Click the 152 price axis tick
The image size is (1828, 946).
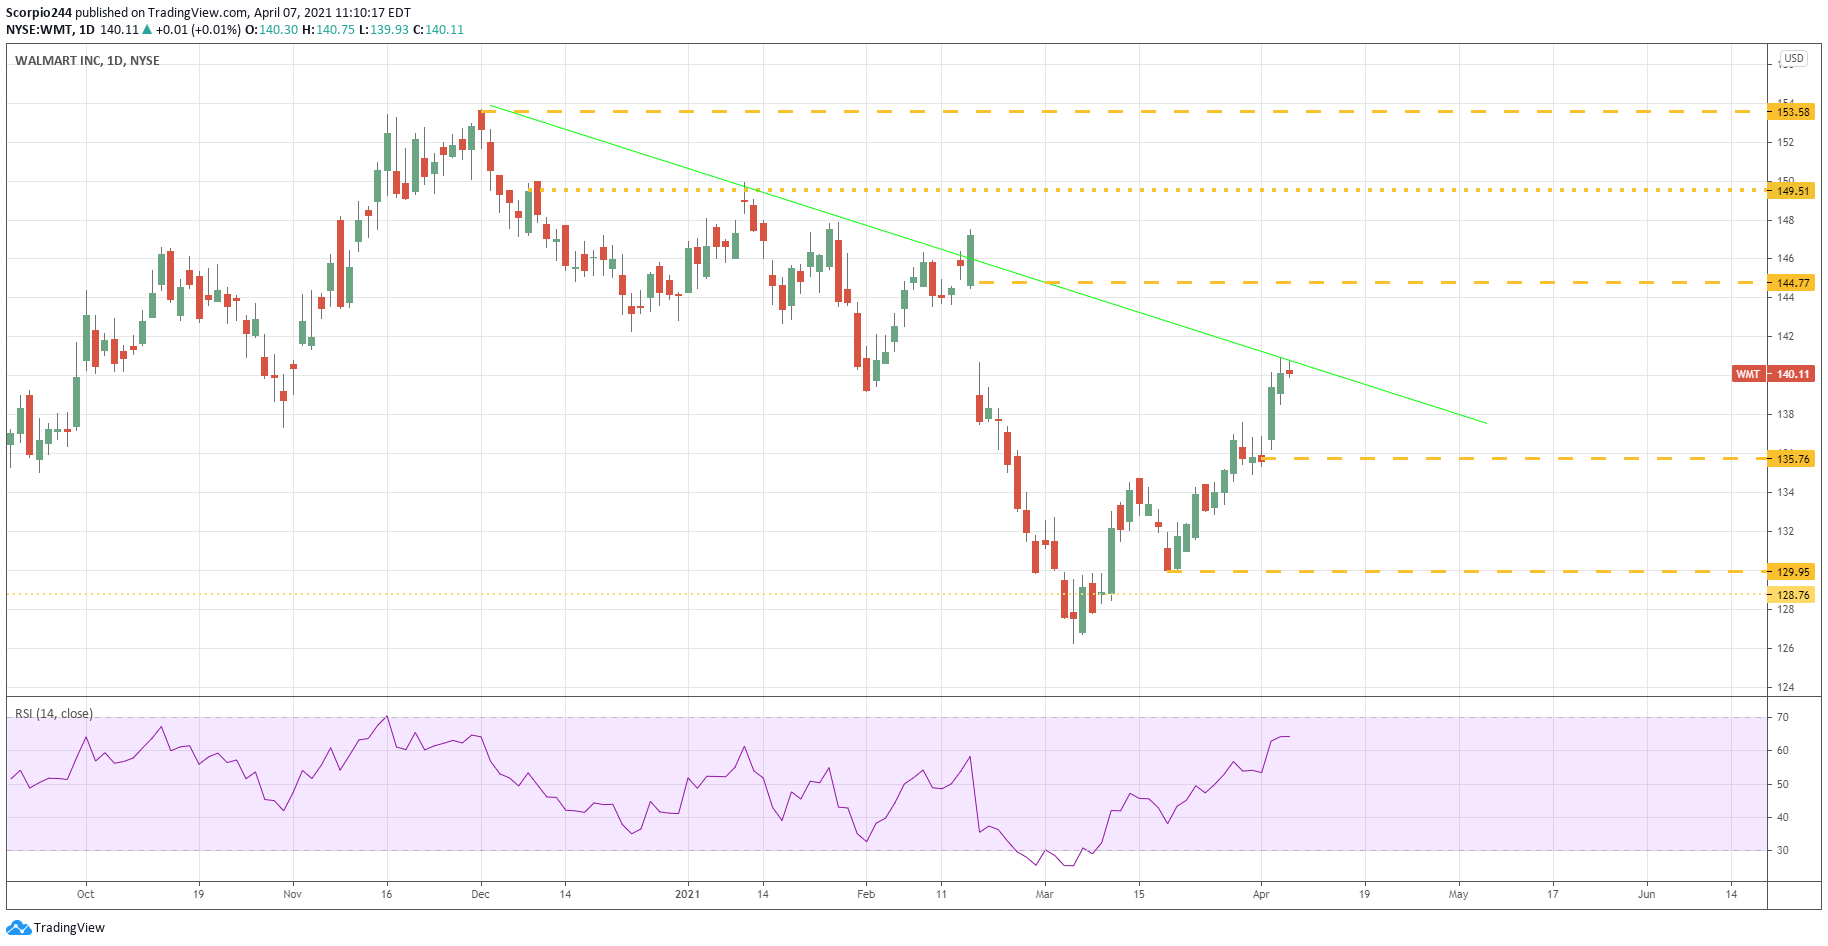click(1785, 143)
